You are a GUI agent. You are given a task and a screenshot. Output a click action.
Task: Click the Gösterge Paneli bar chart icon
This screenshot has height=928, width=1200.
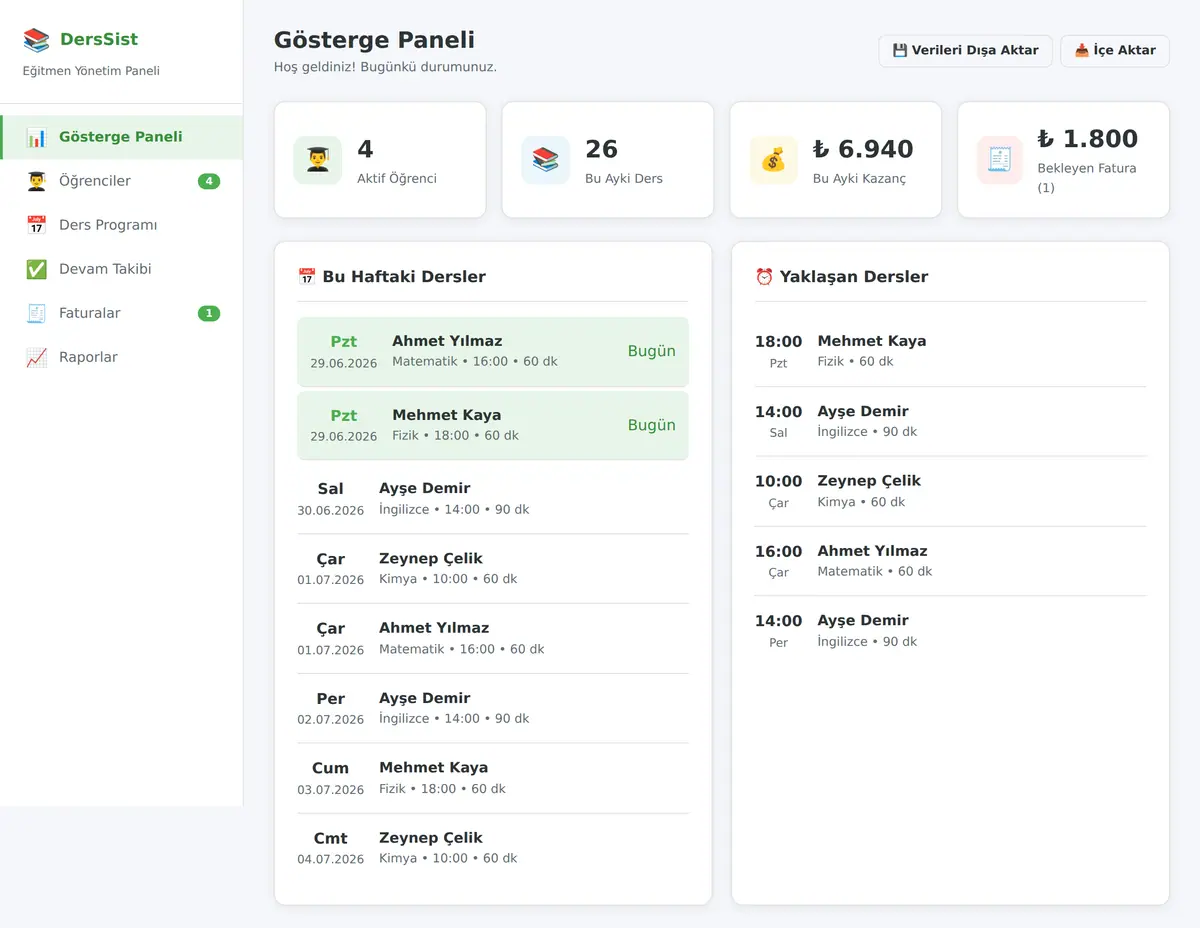pyautogui.click(x=37, y=137)
